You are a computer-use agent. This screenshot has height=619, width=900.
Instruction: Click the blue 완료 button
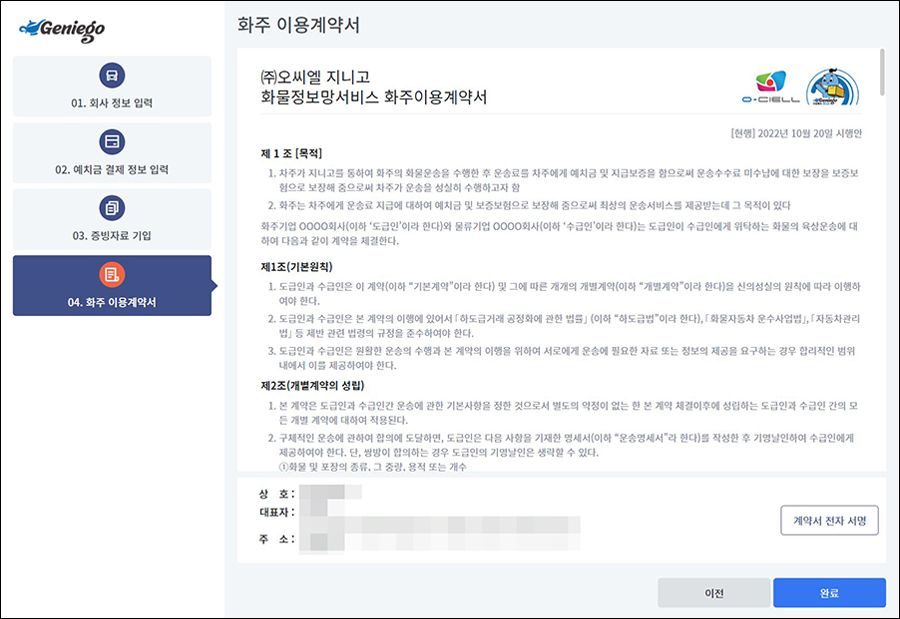[x=829, y=593]
